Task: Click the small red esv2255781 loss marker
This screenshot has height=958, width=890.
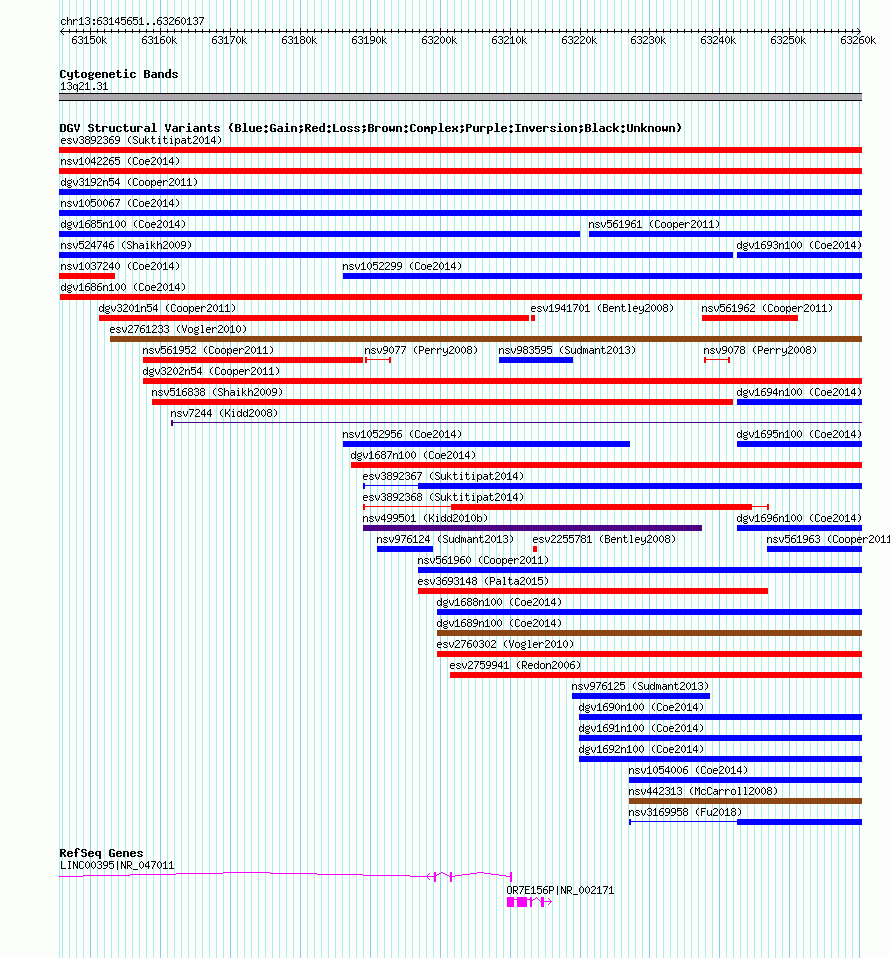Action: pyautogui.click(x=535, y=549)
